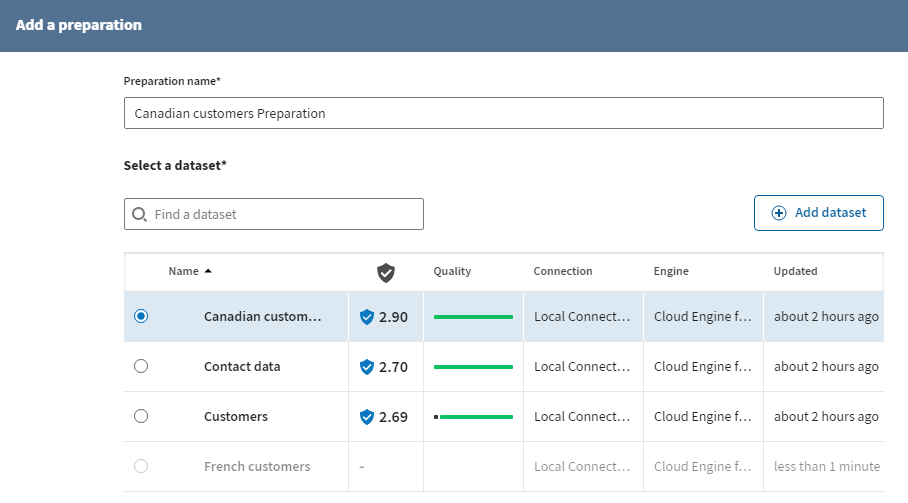Click the shield icon beside score 2.70
Screen dimensions: 908x503
[x=367, y=367]
